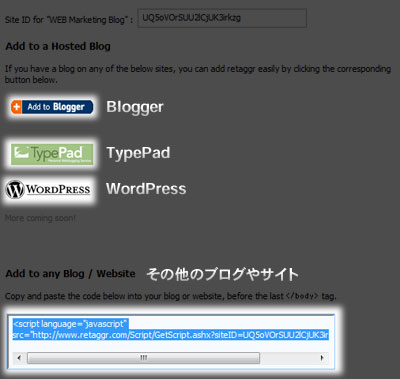Image resolution: width=400 pixels, height=379 pixels.
Task: Click the TypePad logo button
Action: [x=52, y=154]
